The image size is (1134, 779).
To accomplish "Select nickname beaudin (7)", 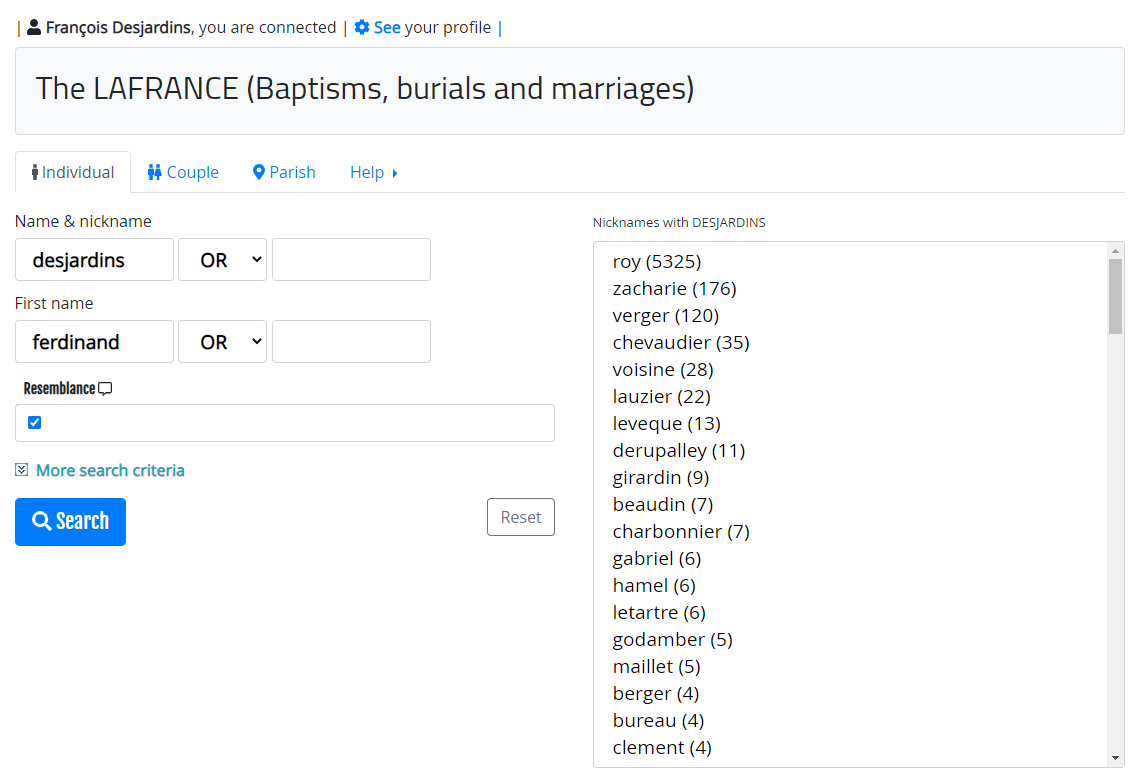I will 663,504.
